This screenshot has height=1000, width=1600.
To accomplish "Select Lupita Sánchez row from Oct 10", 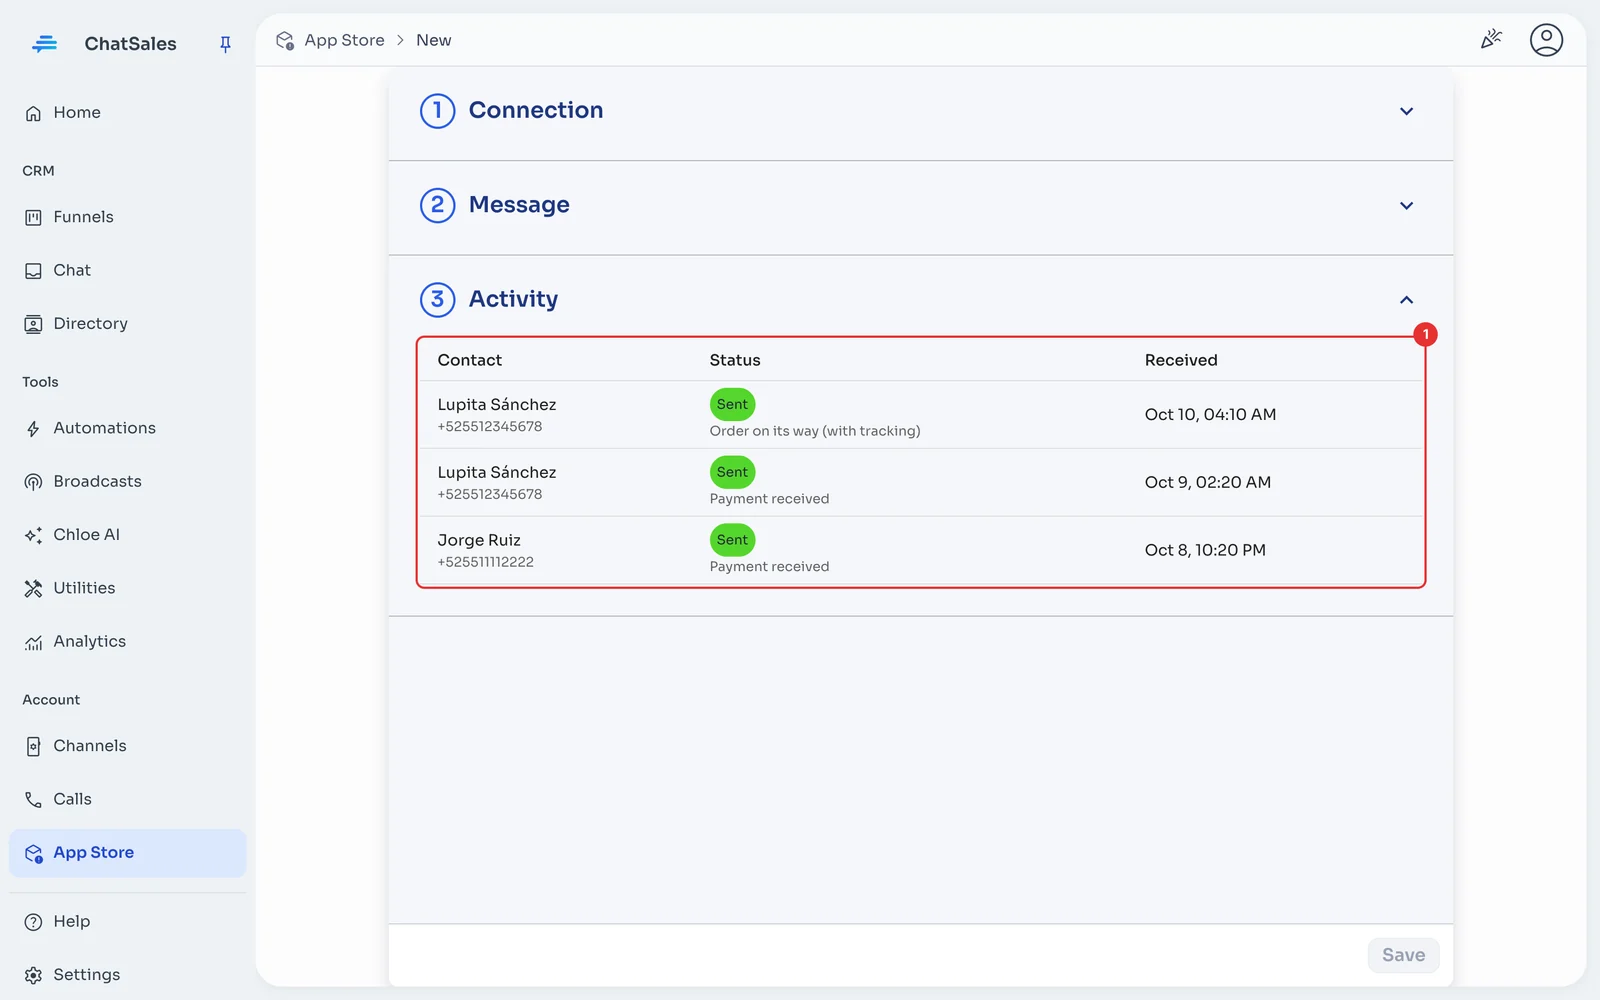I will [x=920, y=414].
